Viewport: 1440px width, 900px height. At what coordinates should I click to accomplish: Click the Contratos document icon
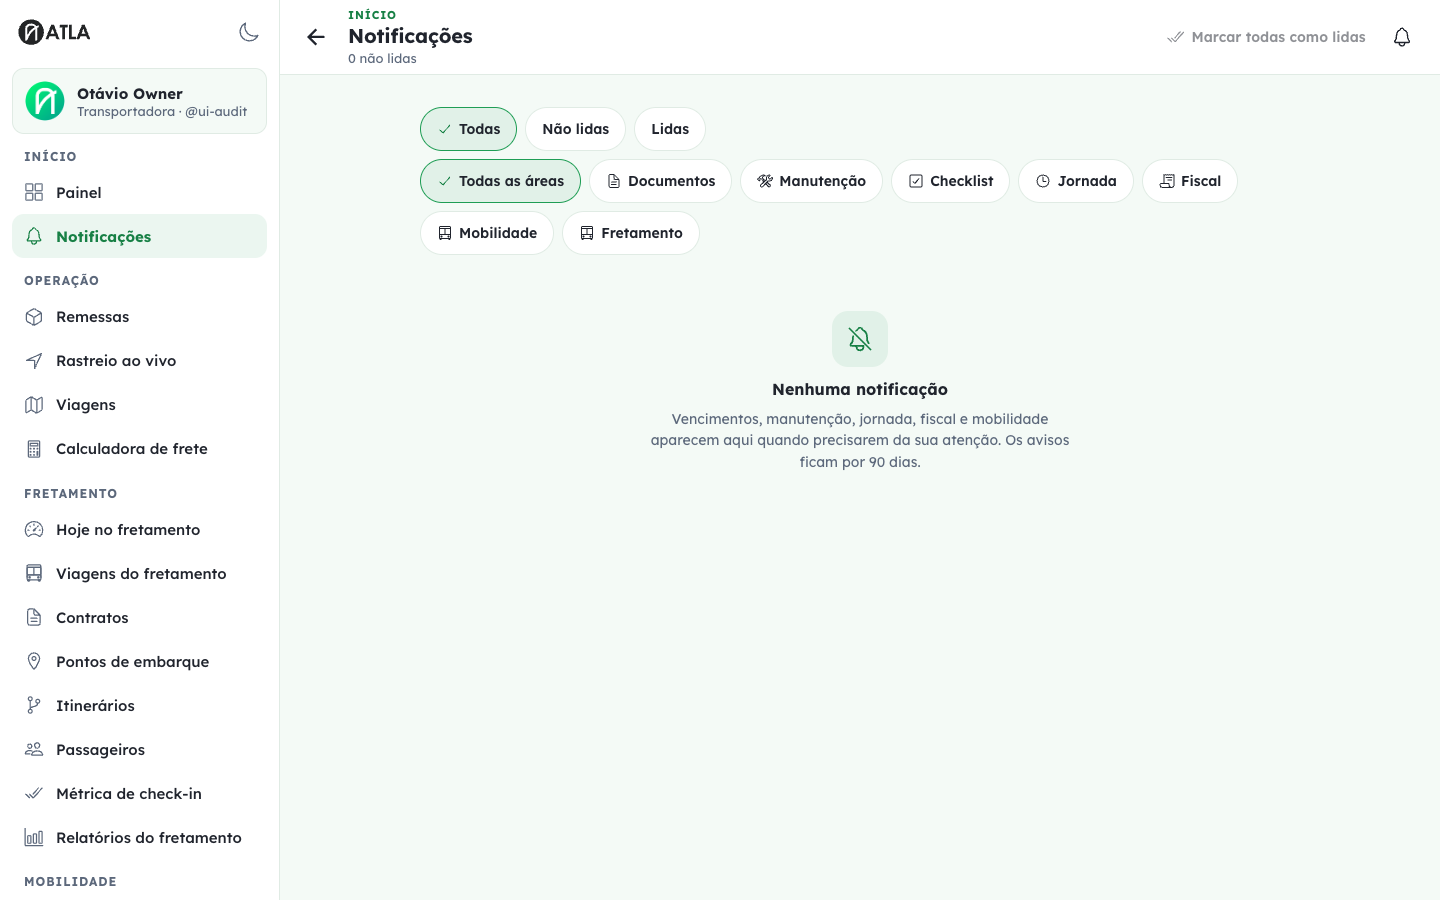coord(34,618)
